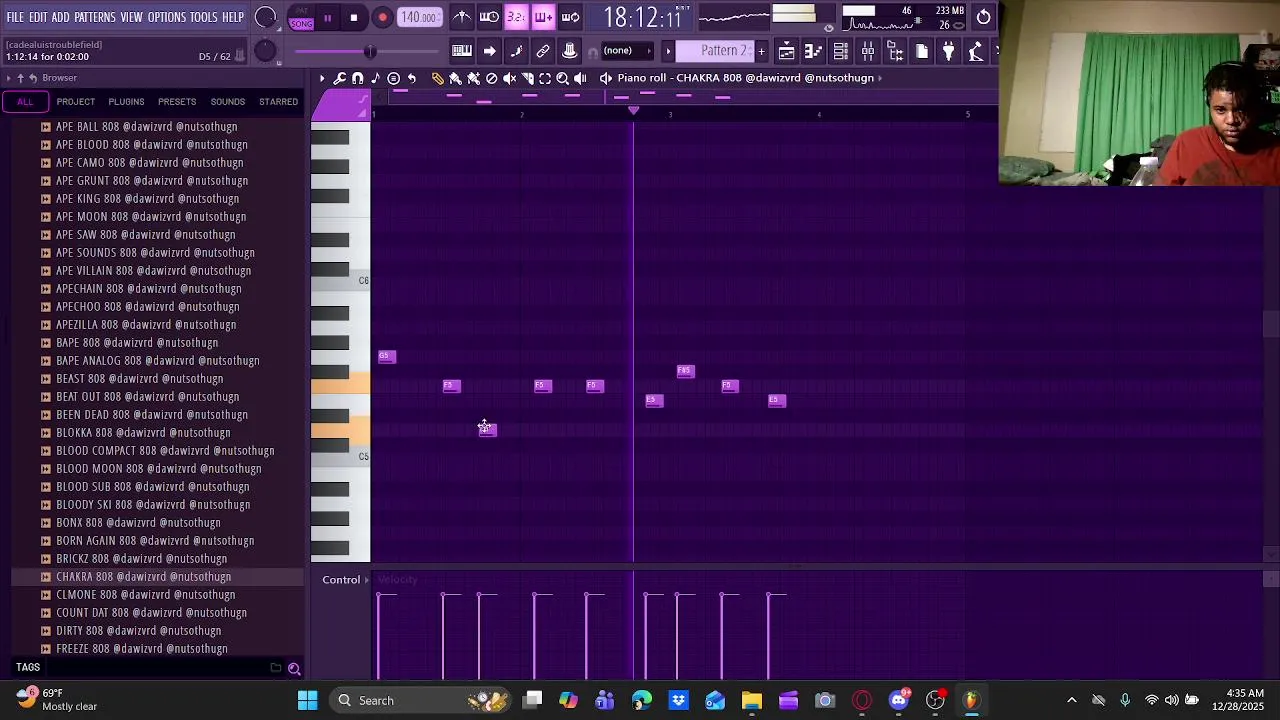Click the G5 note in piano roll
This screenshot has height=720, width=1280.
click(x=387, y=356)
